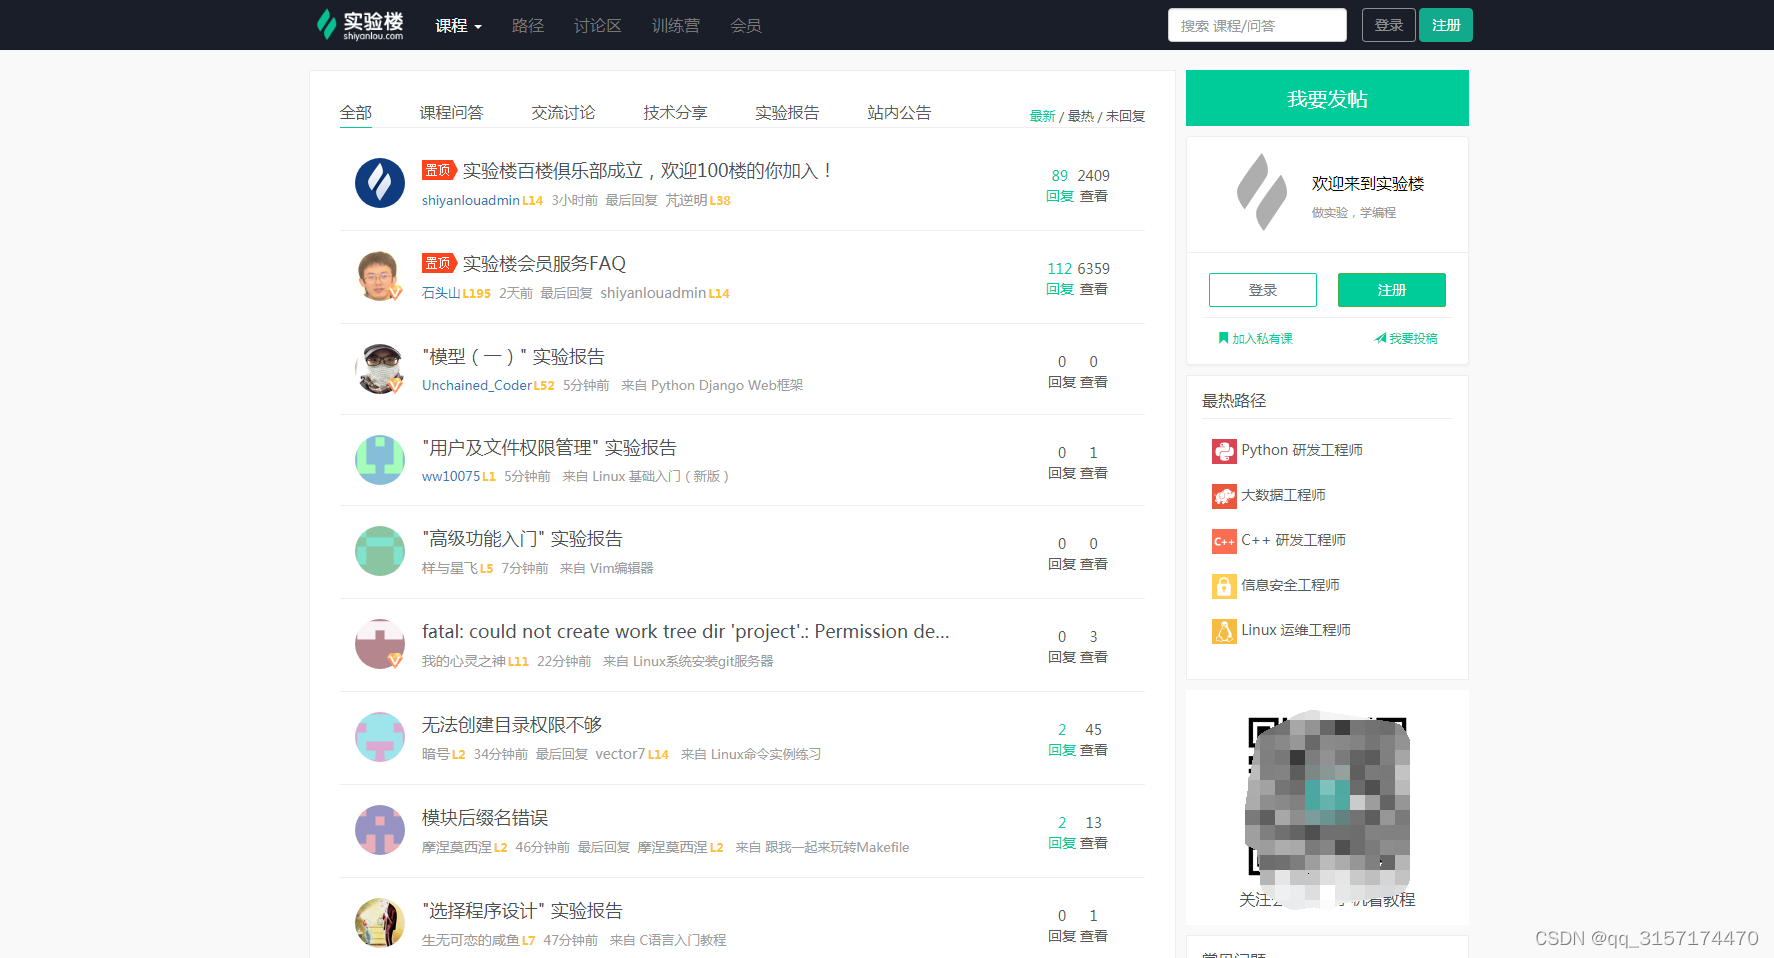
Task: Switch to the 站内公告 tab
Action: pos(899,113)
